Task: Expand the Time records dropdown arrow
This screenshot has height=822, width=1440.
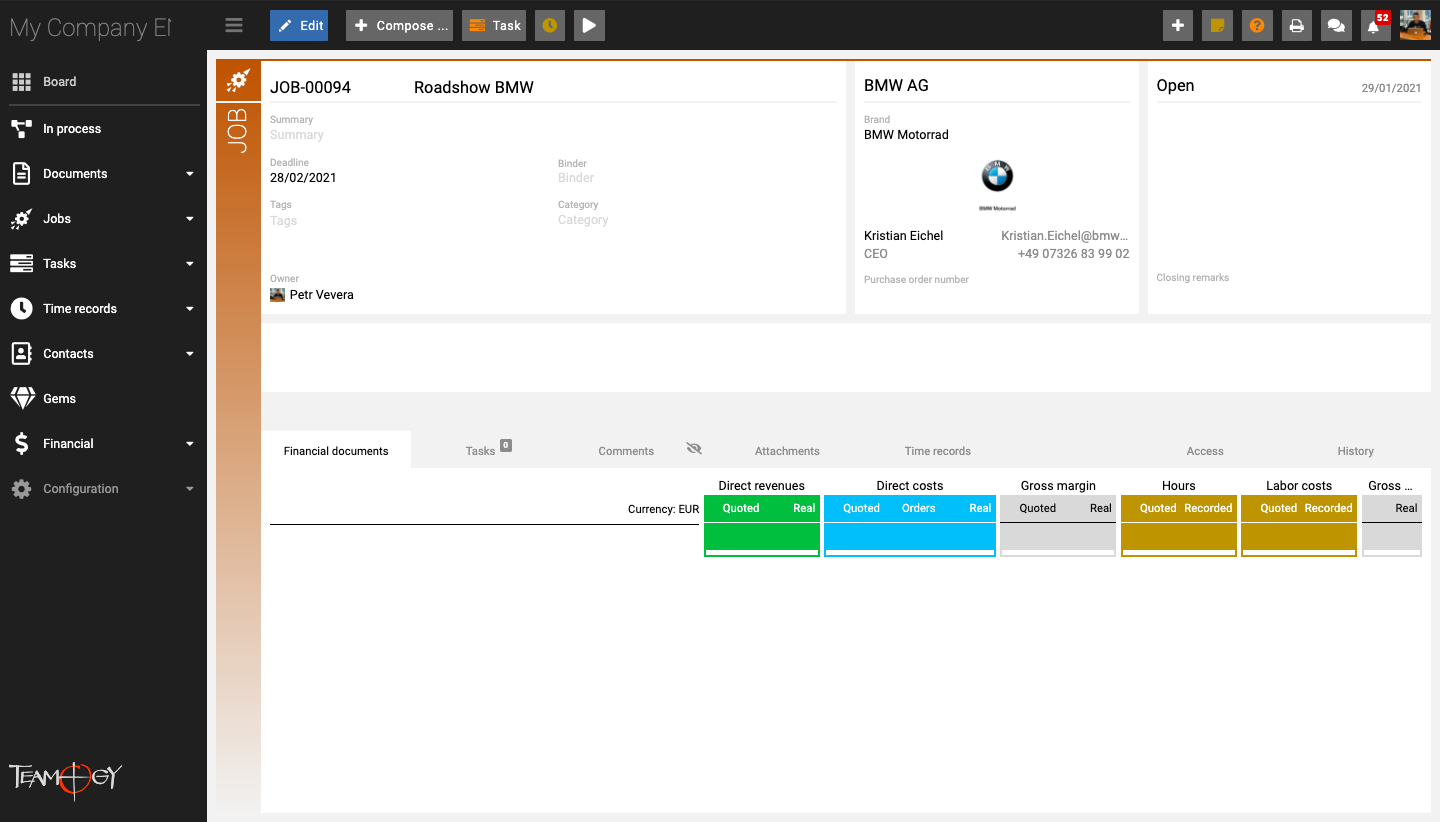Action: tap(190, 309)
